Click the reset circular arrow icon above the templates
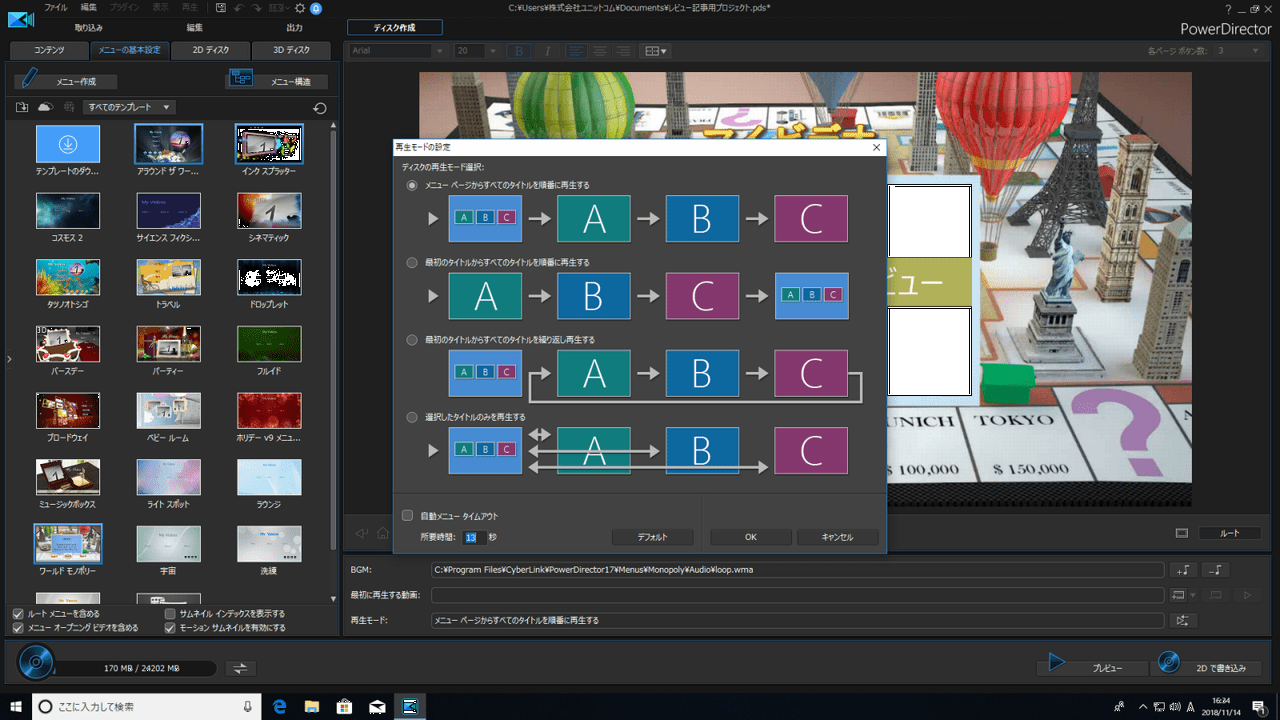Viewport: 1280px width, 720px height. (319, 108)
